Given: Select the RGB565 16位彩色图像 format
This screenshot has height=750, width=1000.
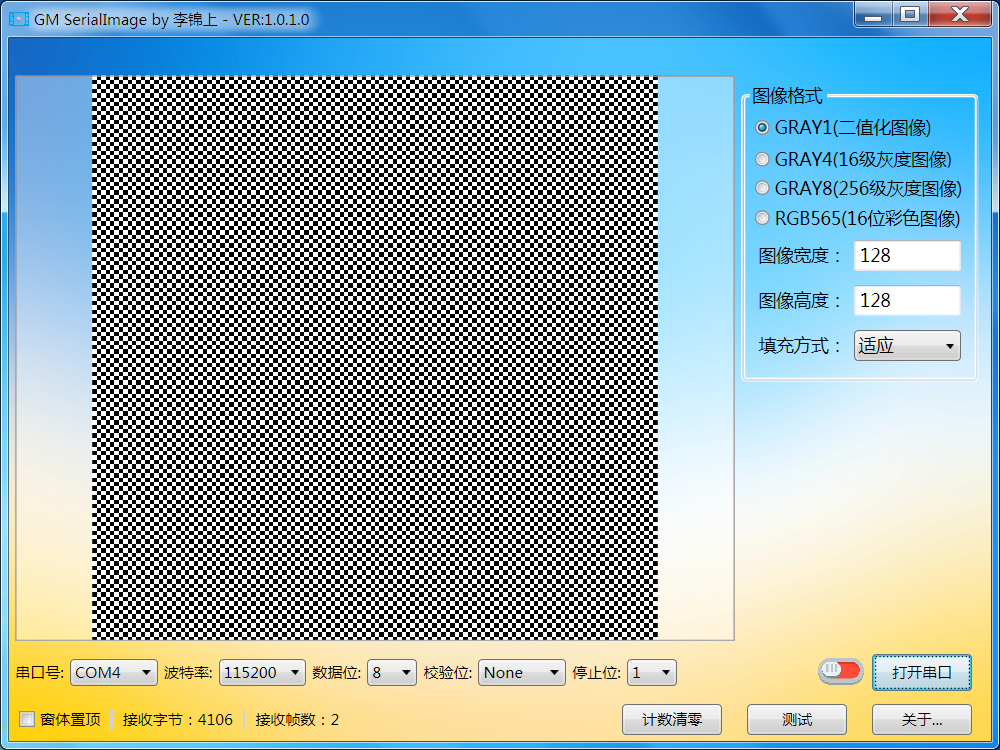Looking at the screenshot, I should click(762, 219).
